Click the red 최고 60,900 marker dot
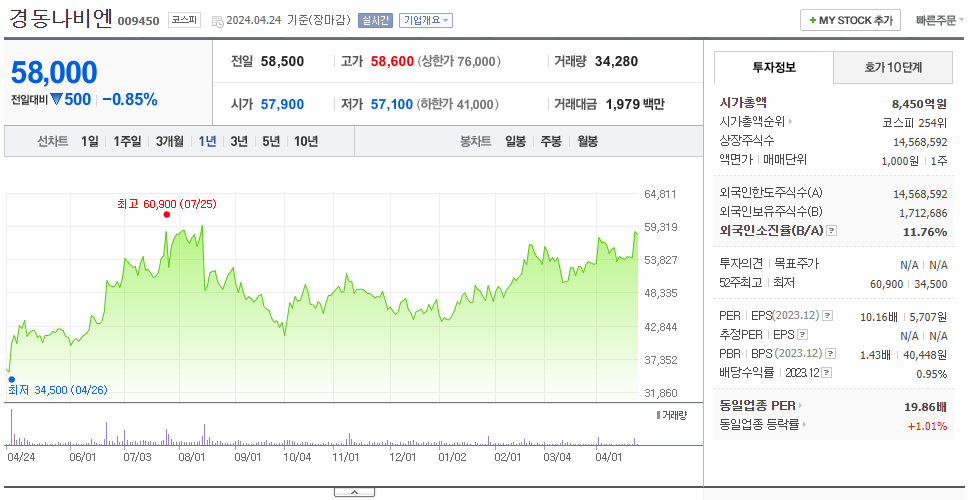The height and width of the screenshot is (500, 968). [167, 215]
